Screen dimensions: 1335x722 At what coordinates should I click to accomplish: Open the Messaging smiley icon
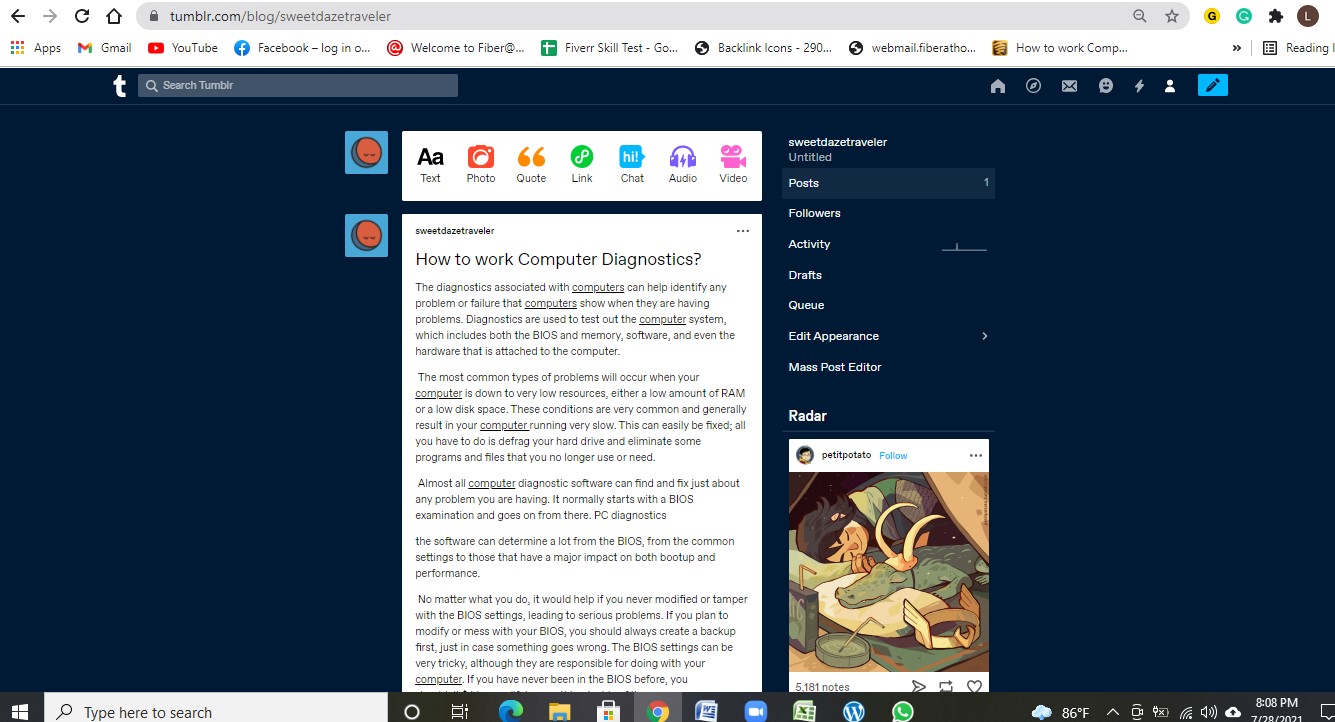1105,86
